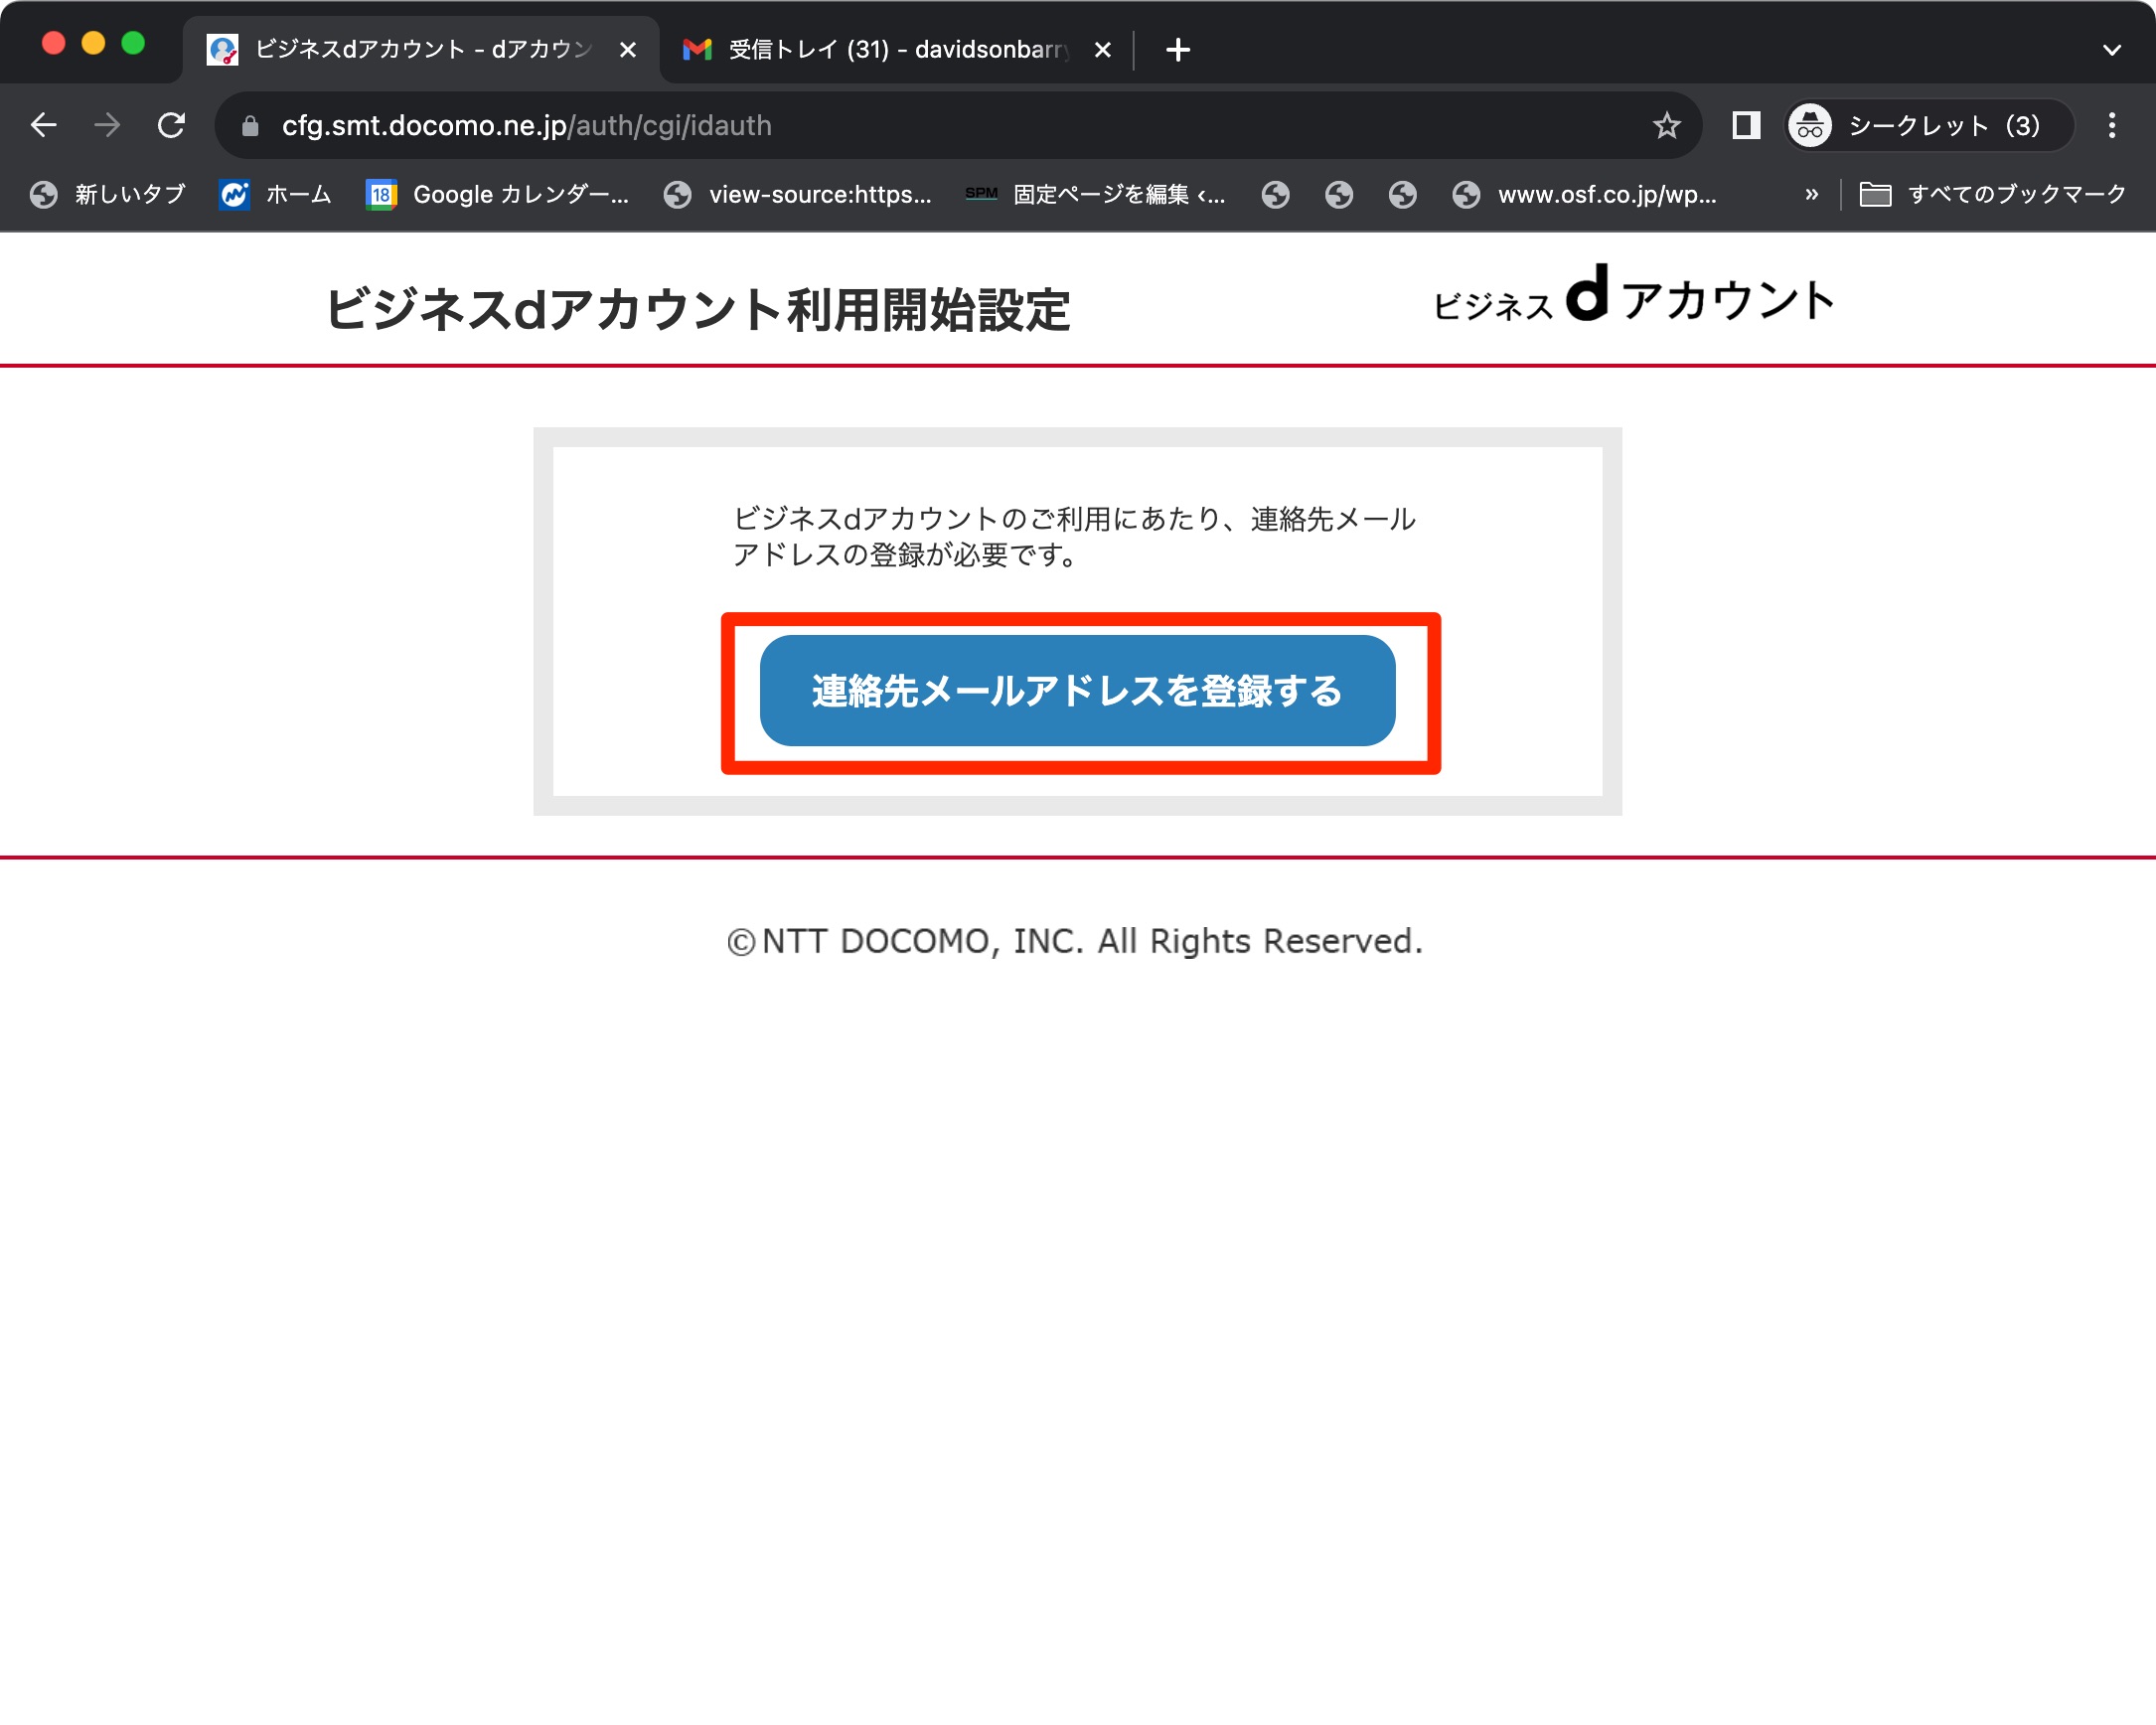Click the address bar URL field

click(x=960, y=125)
